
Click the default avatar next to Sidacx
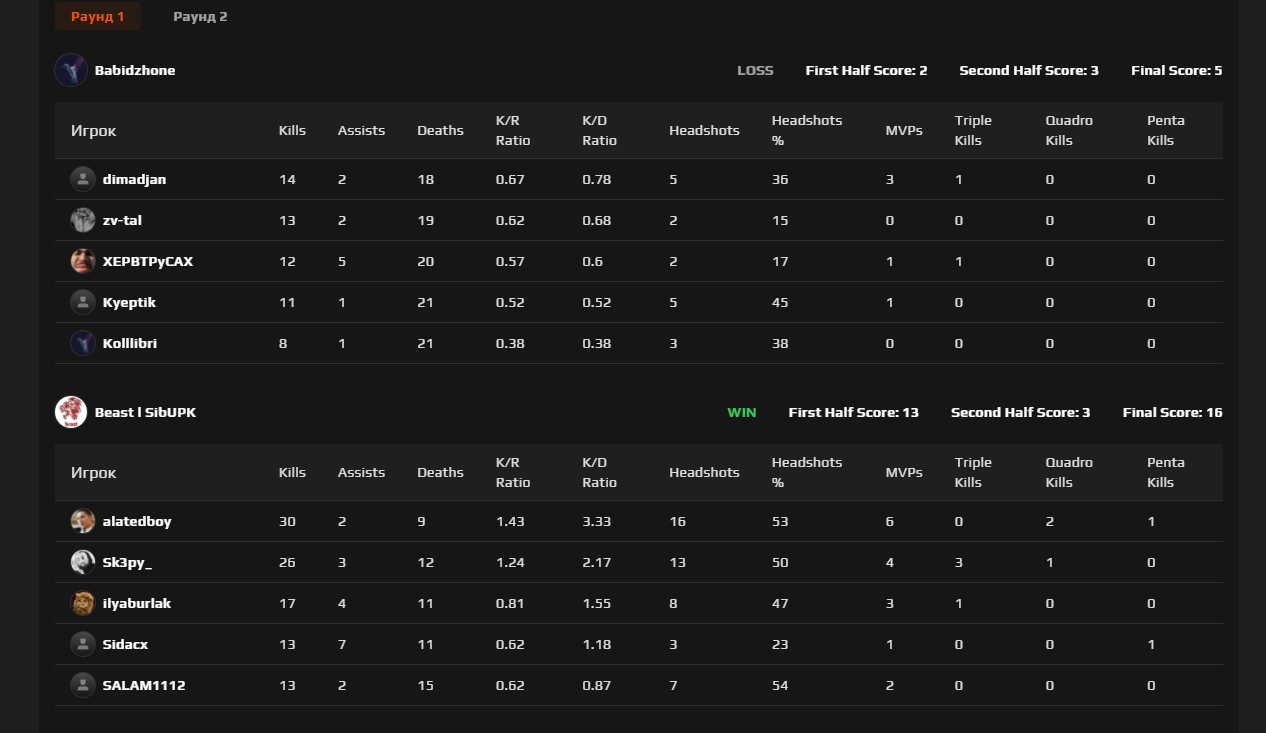[83, 645]
